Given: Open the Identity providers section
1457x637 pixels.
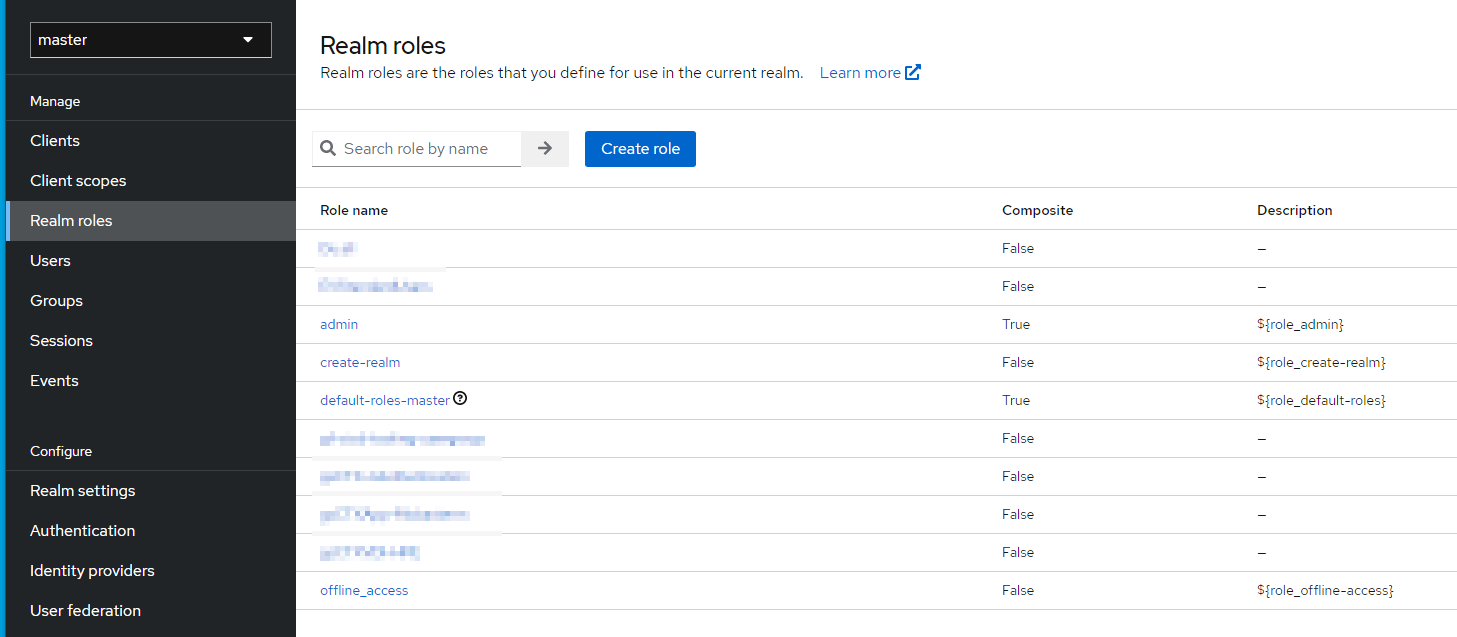Looking at the screenshot, I should pyautogui.click(x=92, y=570).
